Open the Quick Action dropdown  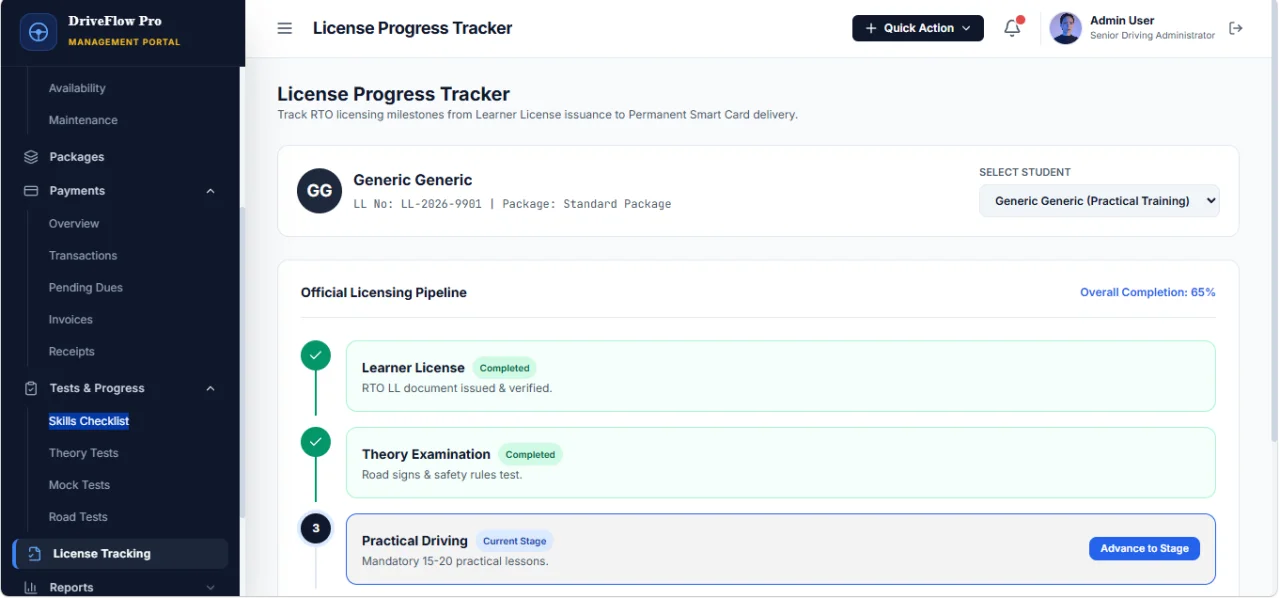(x=918, y=28)
